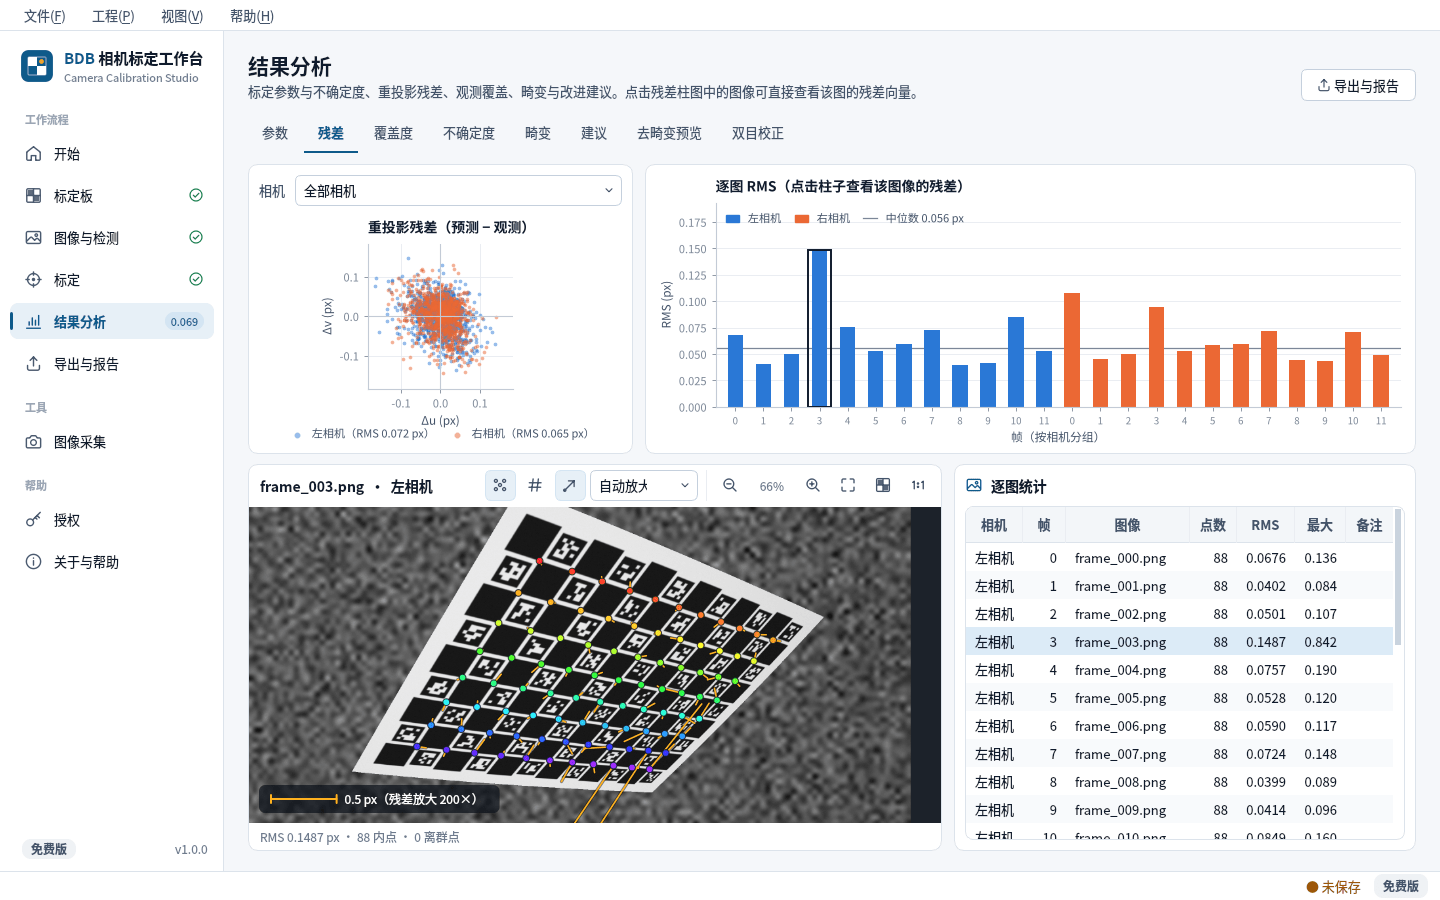Click the BDB app logo icon
This screenshot has height=900, width=1440.
(37, 66)
